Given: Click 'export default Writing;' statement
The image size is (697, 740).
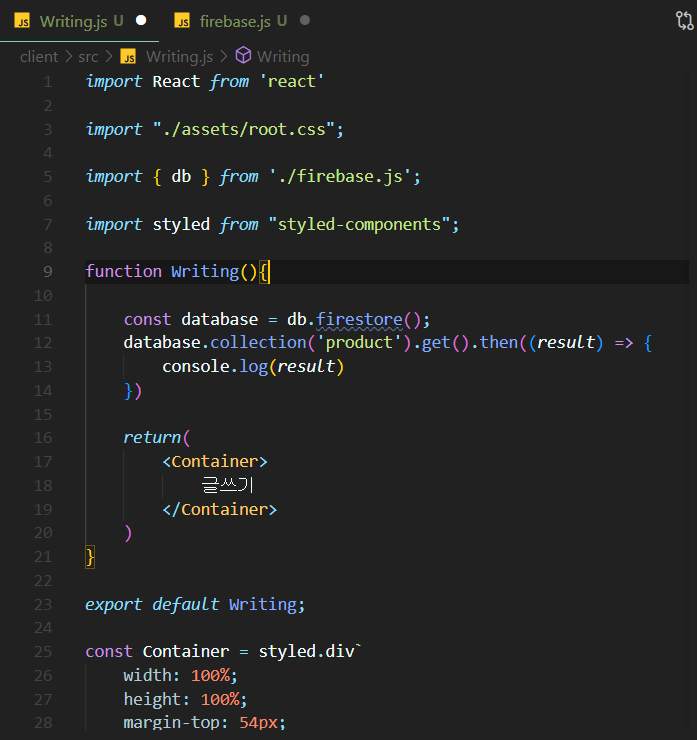Looking at the screenshot, I should pyautogui.click(x=195, y=604).
